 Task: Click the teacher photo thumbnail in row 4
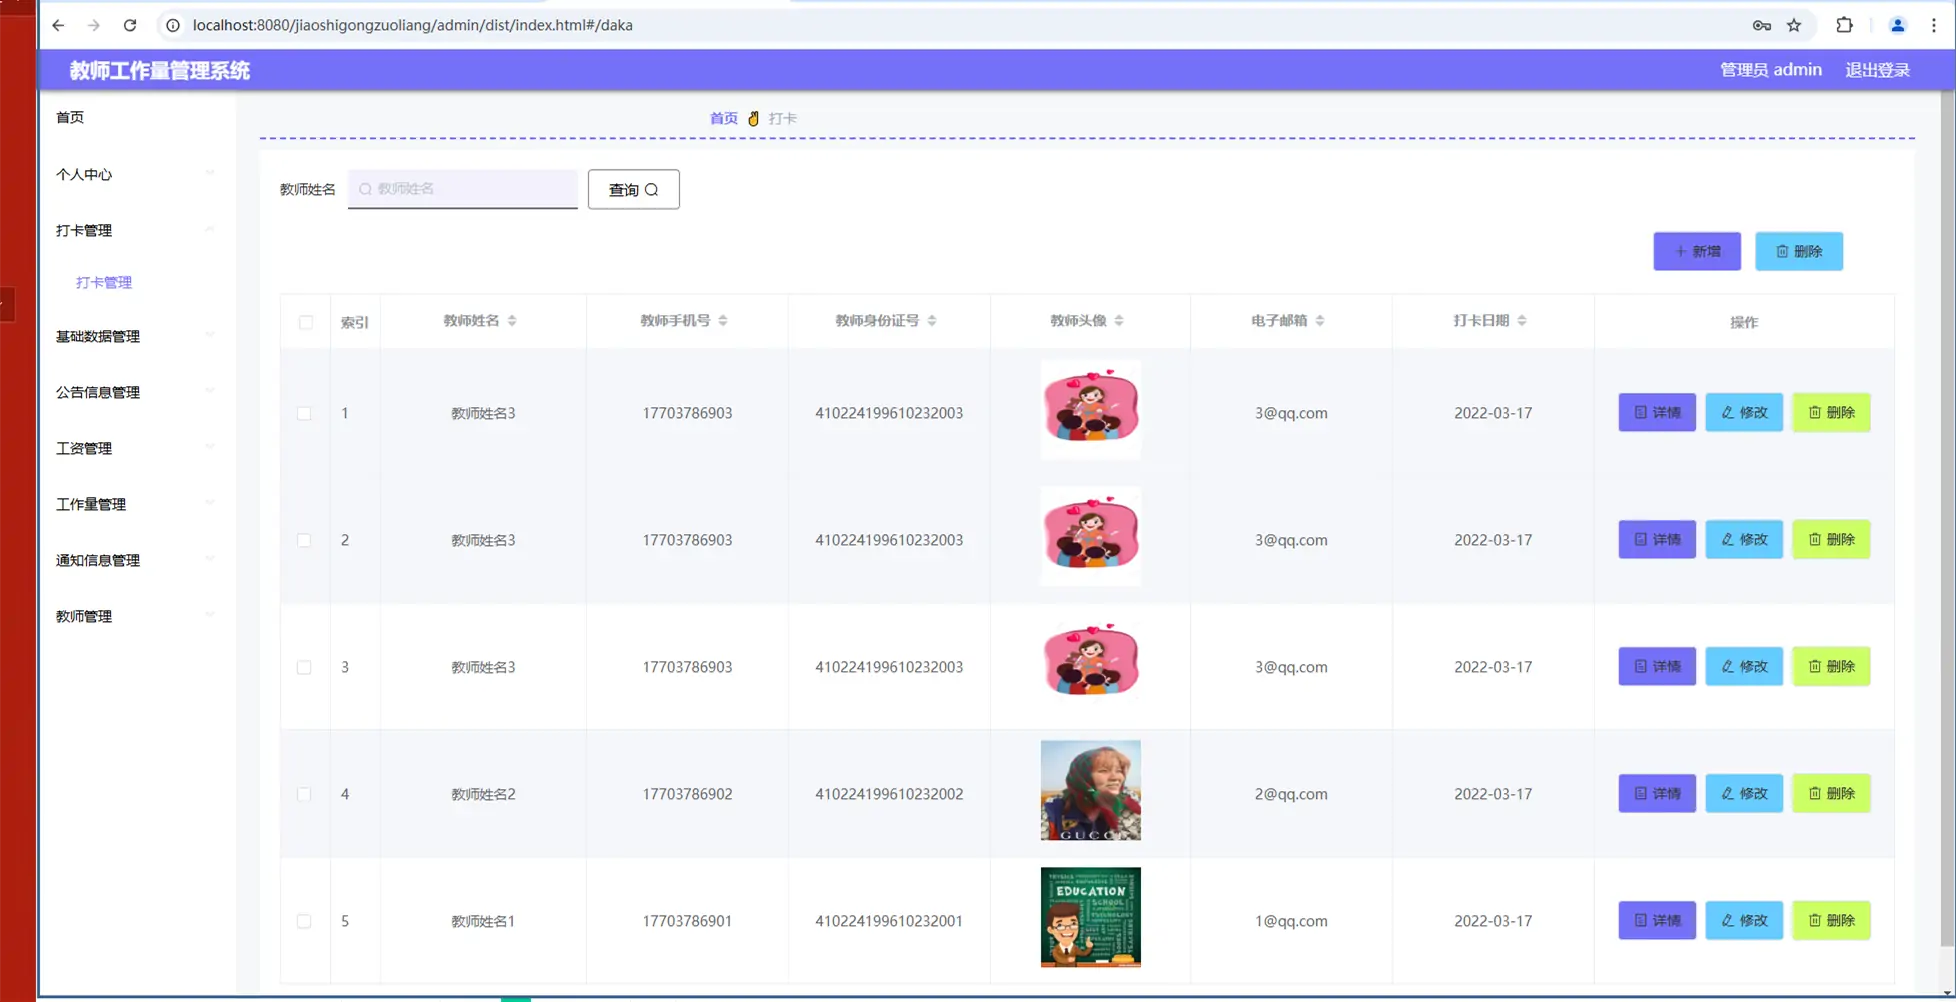(1090, 790)
